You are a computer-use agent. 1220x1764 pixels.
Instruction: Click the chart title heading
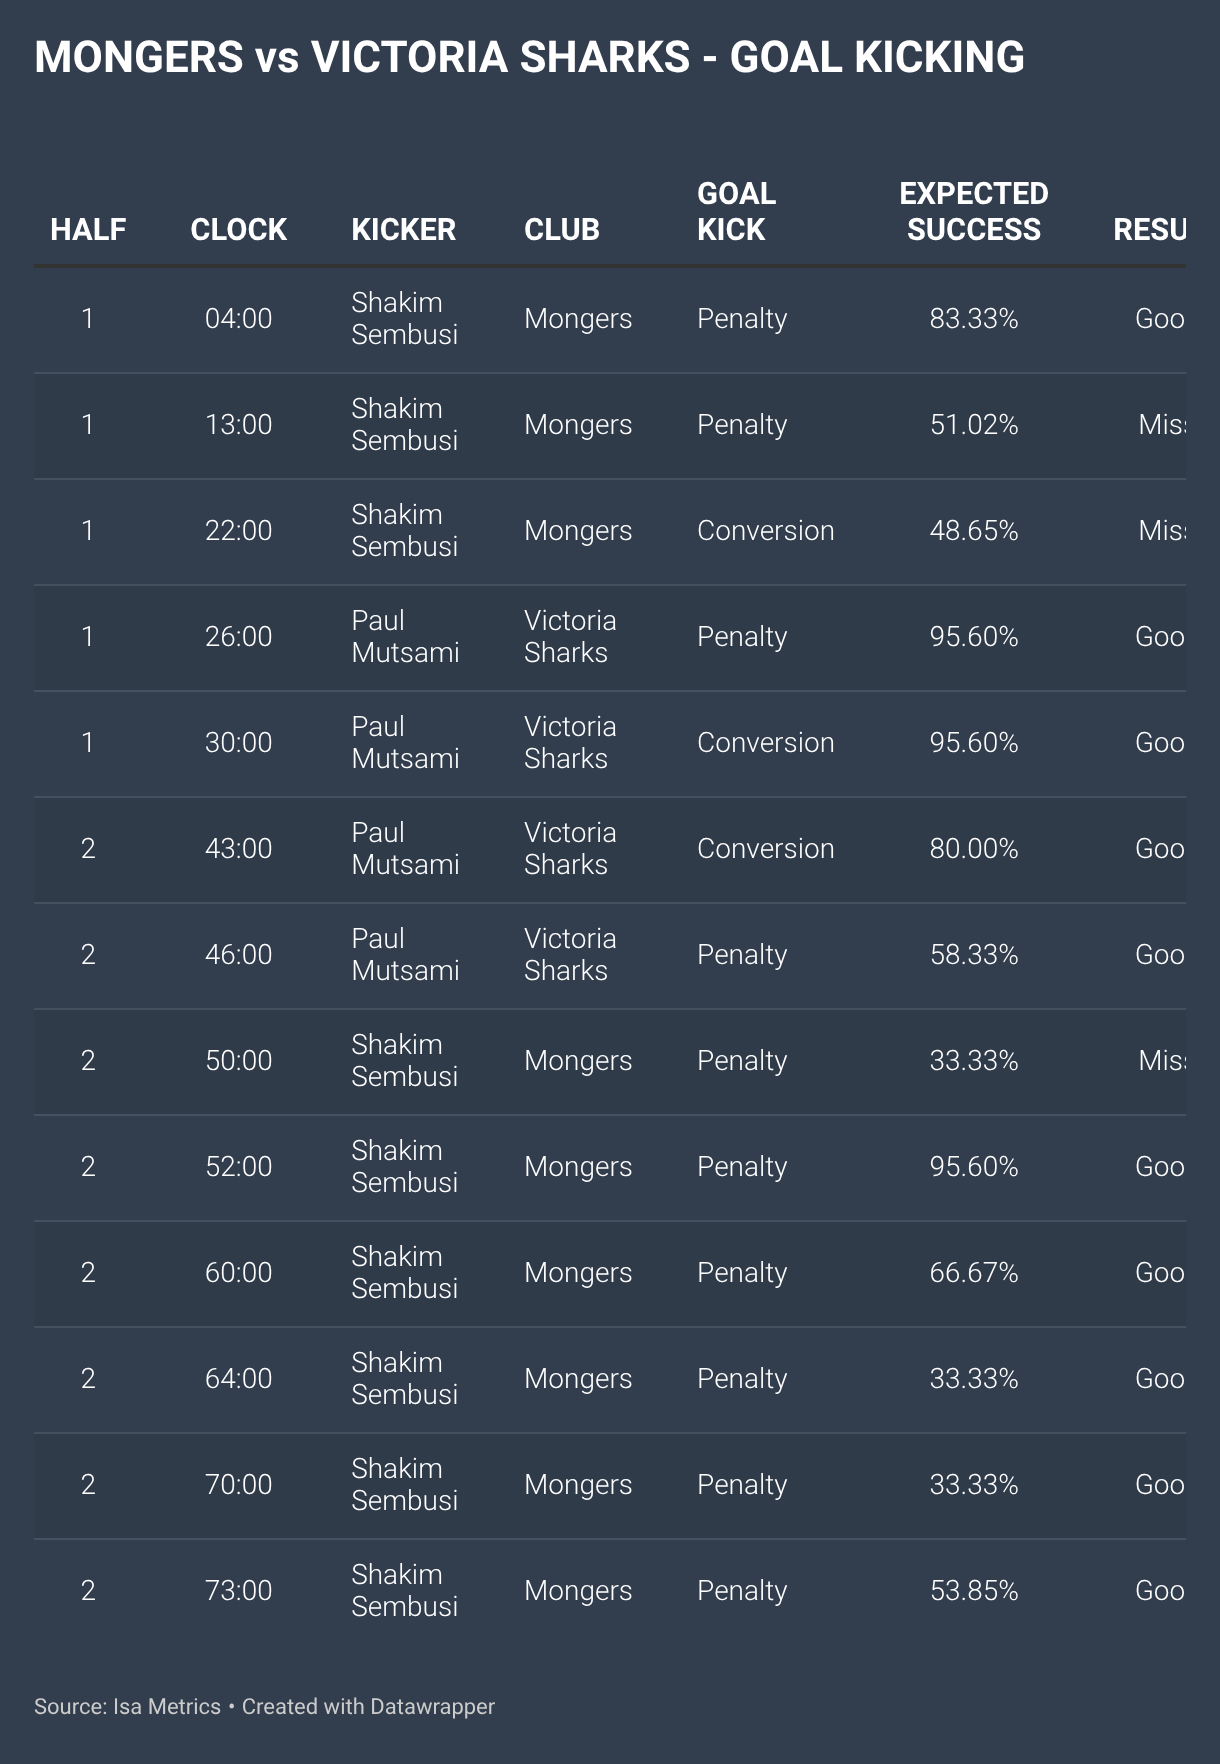(x=529, y=58)
